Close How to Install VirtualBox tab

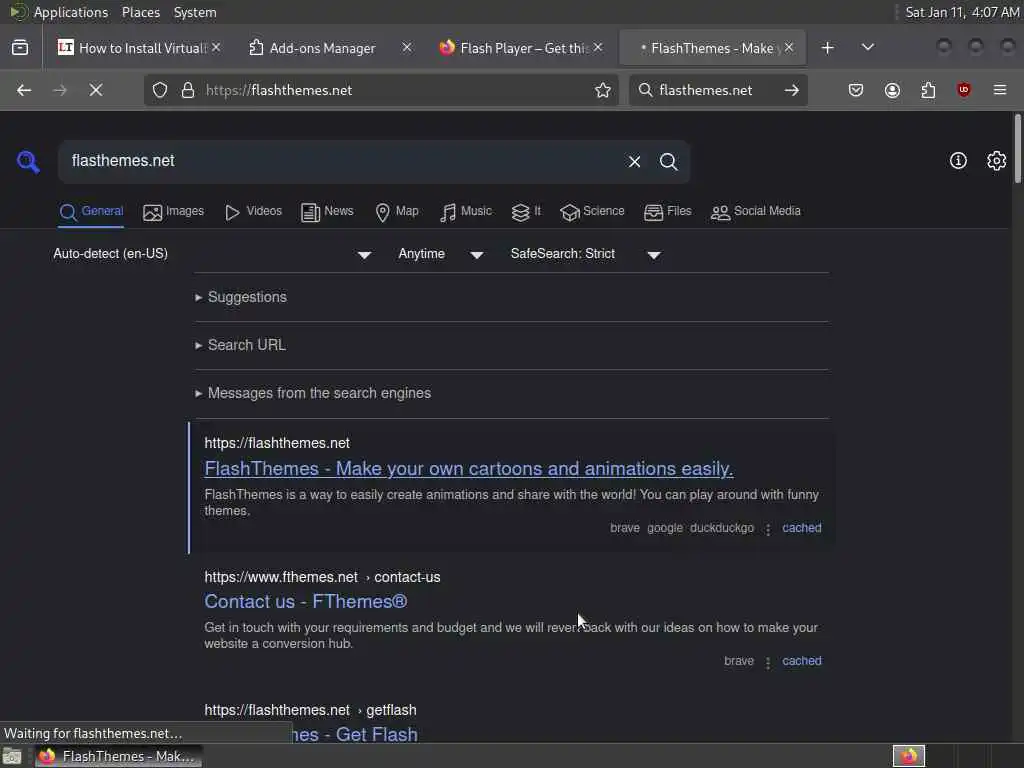point(216,48)
